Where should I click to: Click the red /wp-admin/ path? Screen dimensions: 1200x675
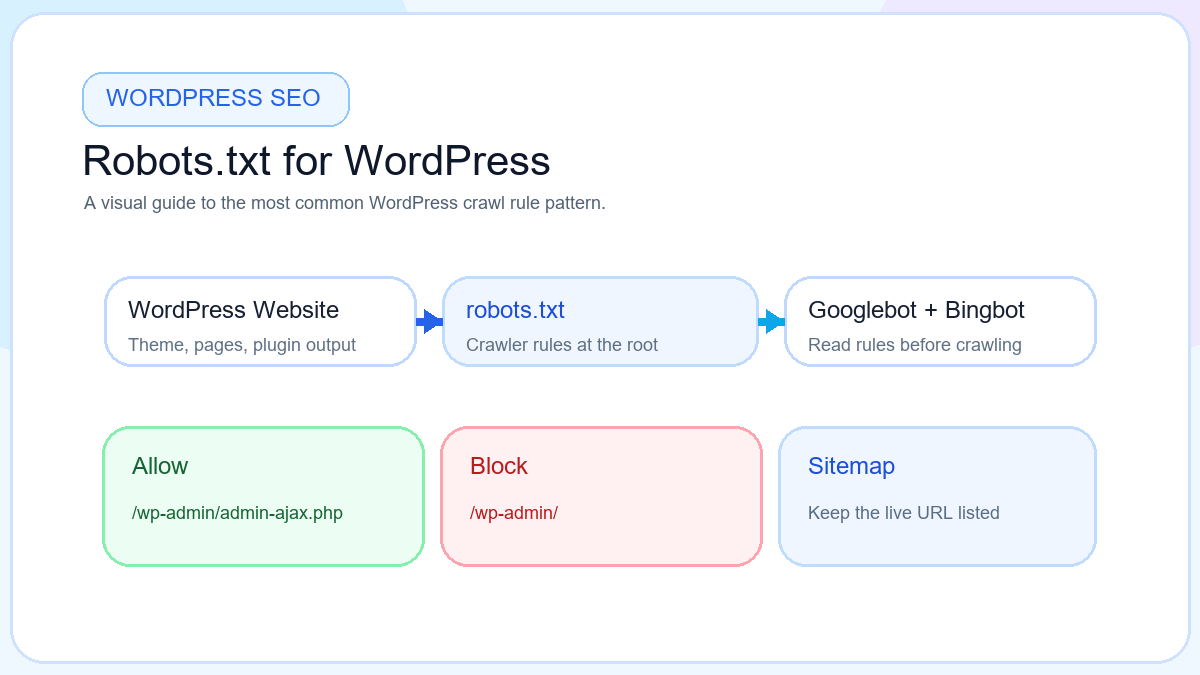(x=514, y=513)
